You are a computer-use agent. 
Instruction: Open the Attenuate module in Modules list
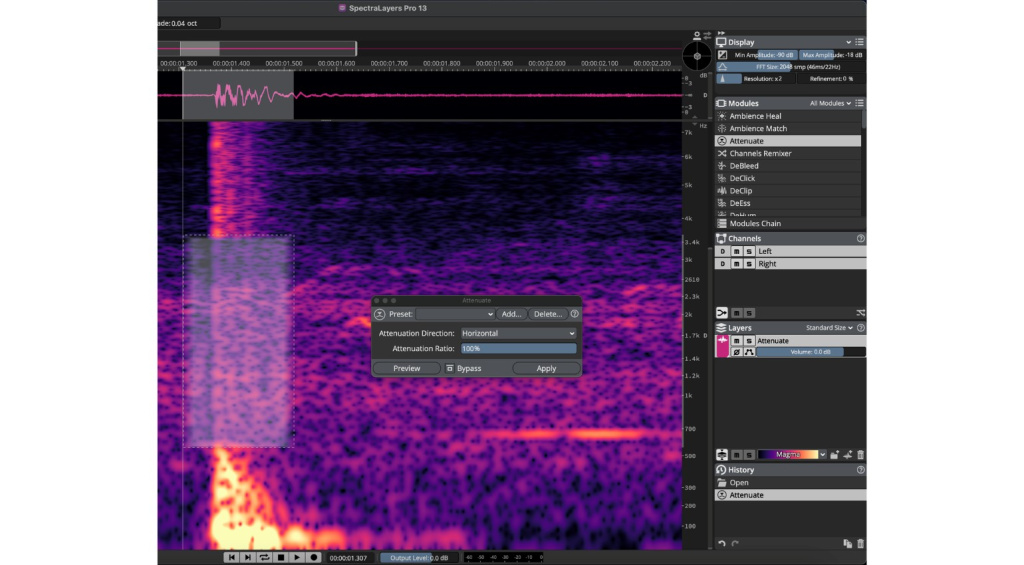pos(788,141)
